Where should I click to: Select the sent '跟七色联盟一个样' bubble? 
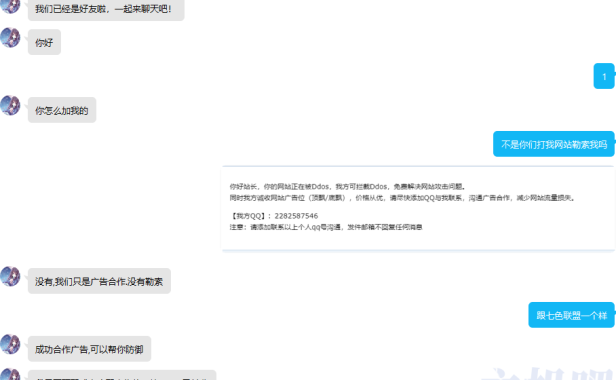[571, 315]
